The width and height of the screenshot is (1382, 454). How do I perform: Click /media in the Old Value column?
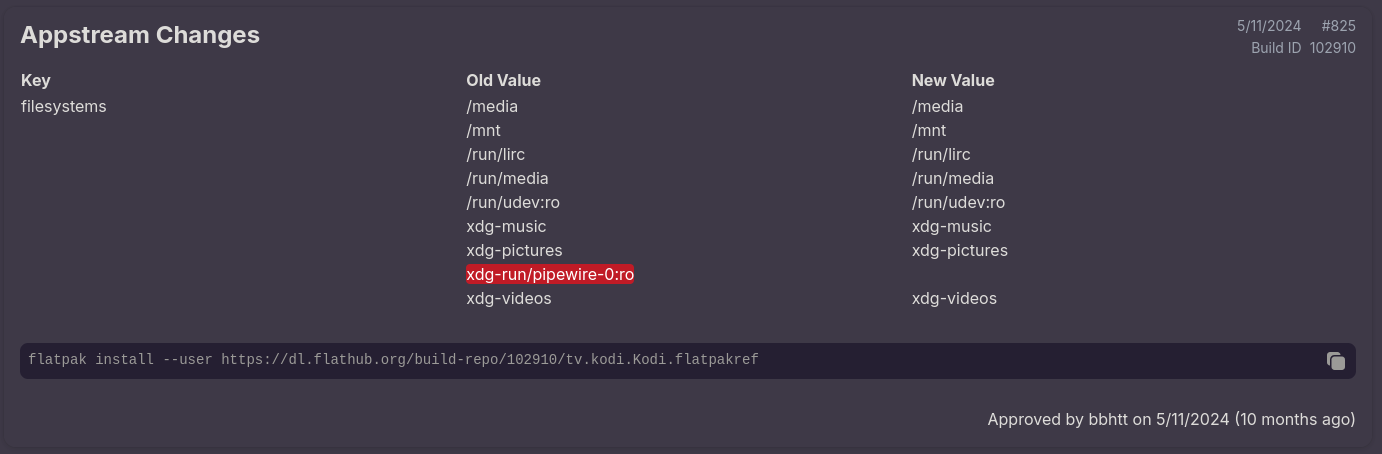492,106
